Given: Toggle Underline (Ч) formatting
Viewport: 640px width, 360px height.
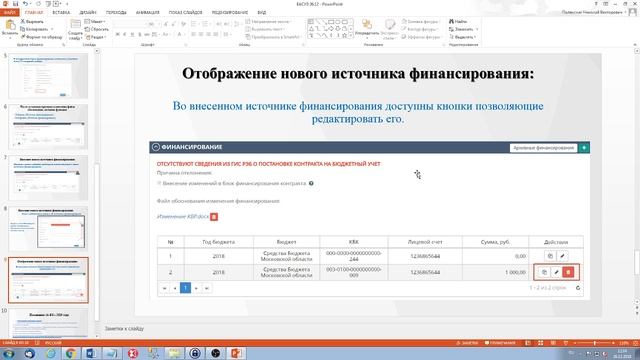Looking at the screenshot, I should 132,35.
